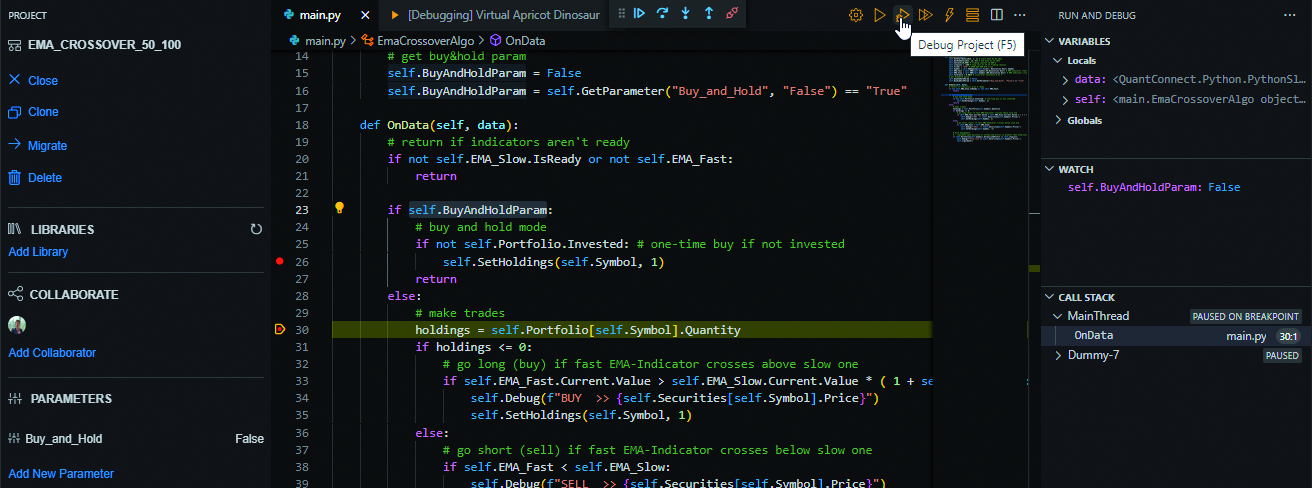Image resolution: width=1312 pixels, height=488 pixels.
Task: Open the editor More Actions ellipsis
Action: [x=1020, y=15]
